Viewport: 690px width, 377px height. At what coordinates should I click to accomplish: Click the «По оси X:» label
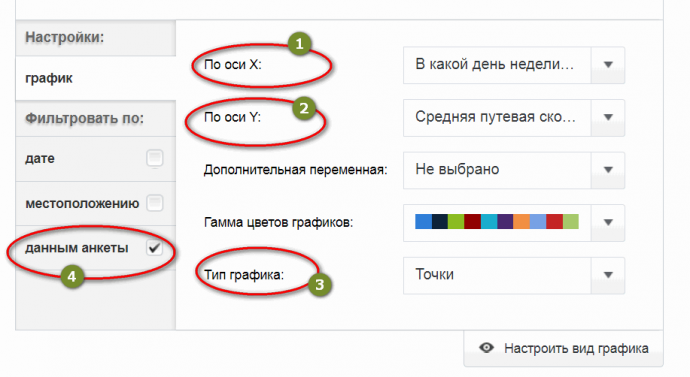(x=233, y=65)
